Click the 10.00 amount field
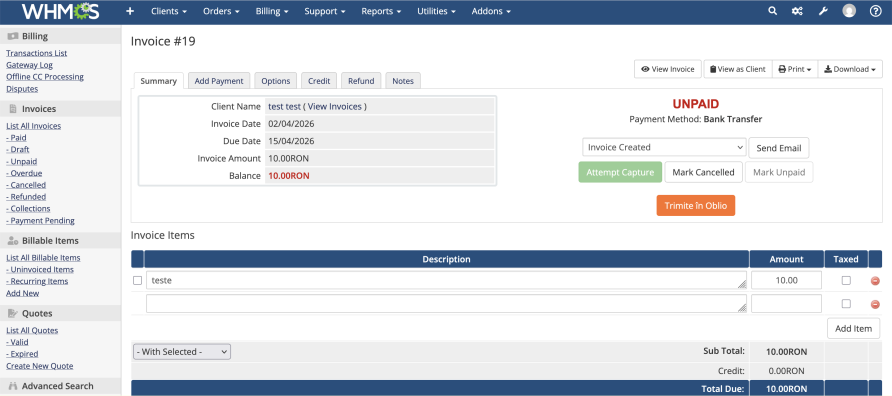Viewport: 892px width, 396px height. [786, 280]
